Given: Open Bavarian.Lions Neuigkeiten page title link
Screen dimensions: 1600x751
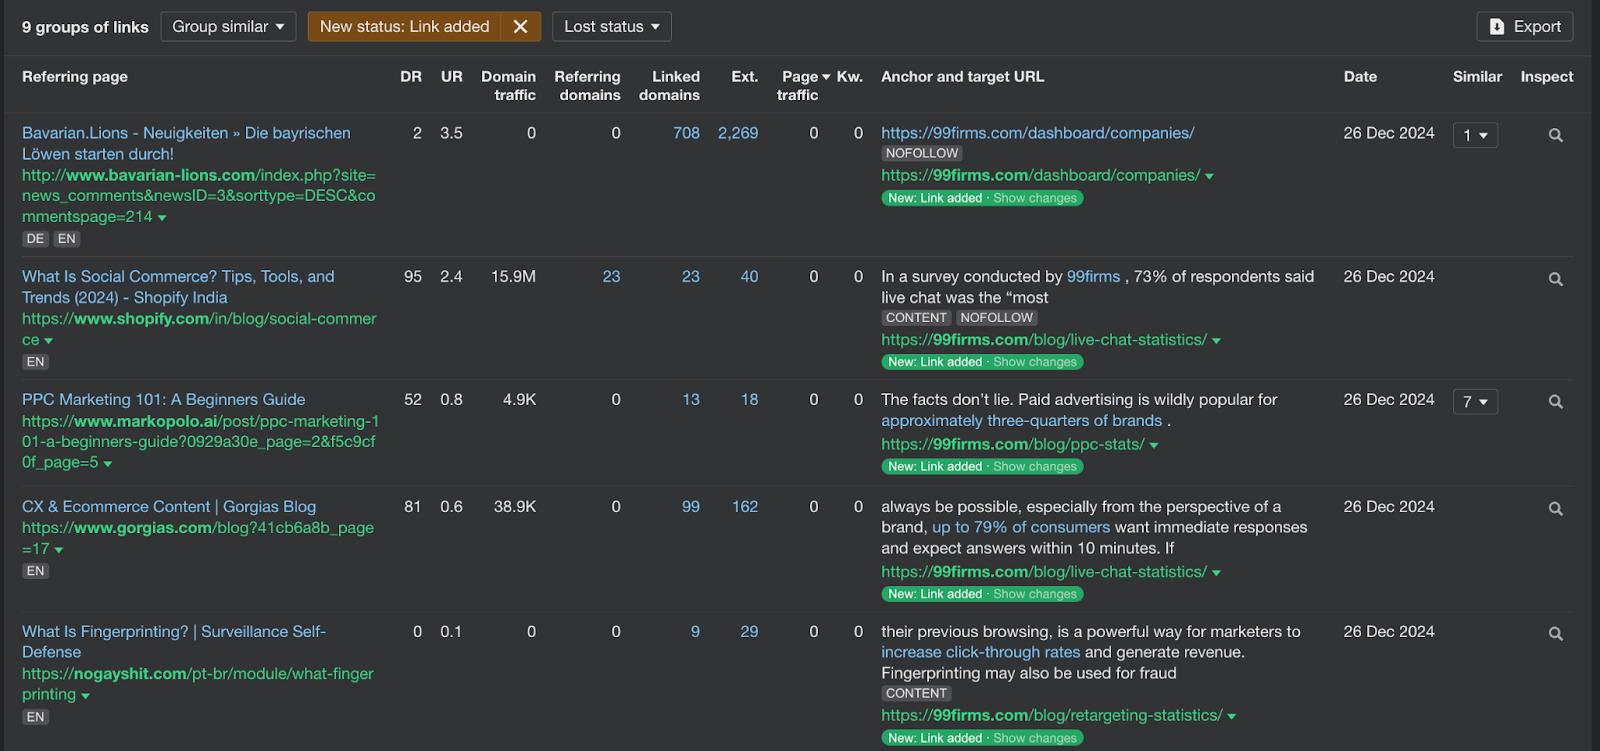Looking at the screenshot, I should tap(186, 143).
